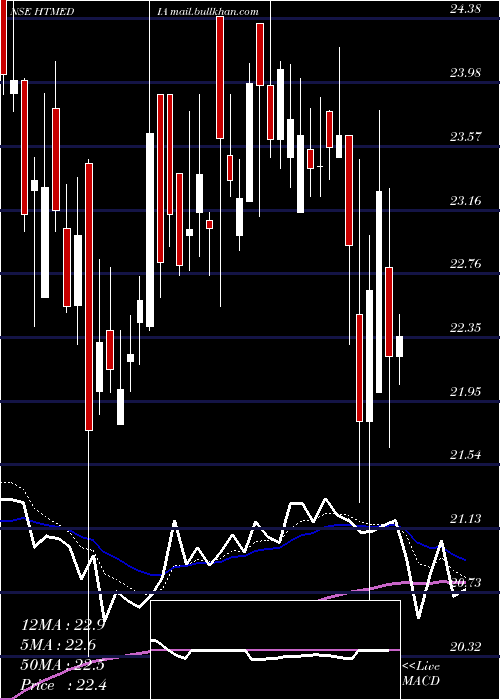Click the 20.73 price axis label

pos(465,582)
